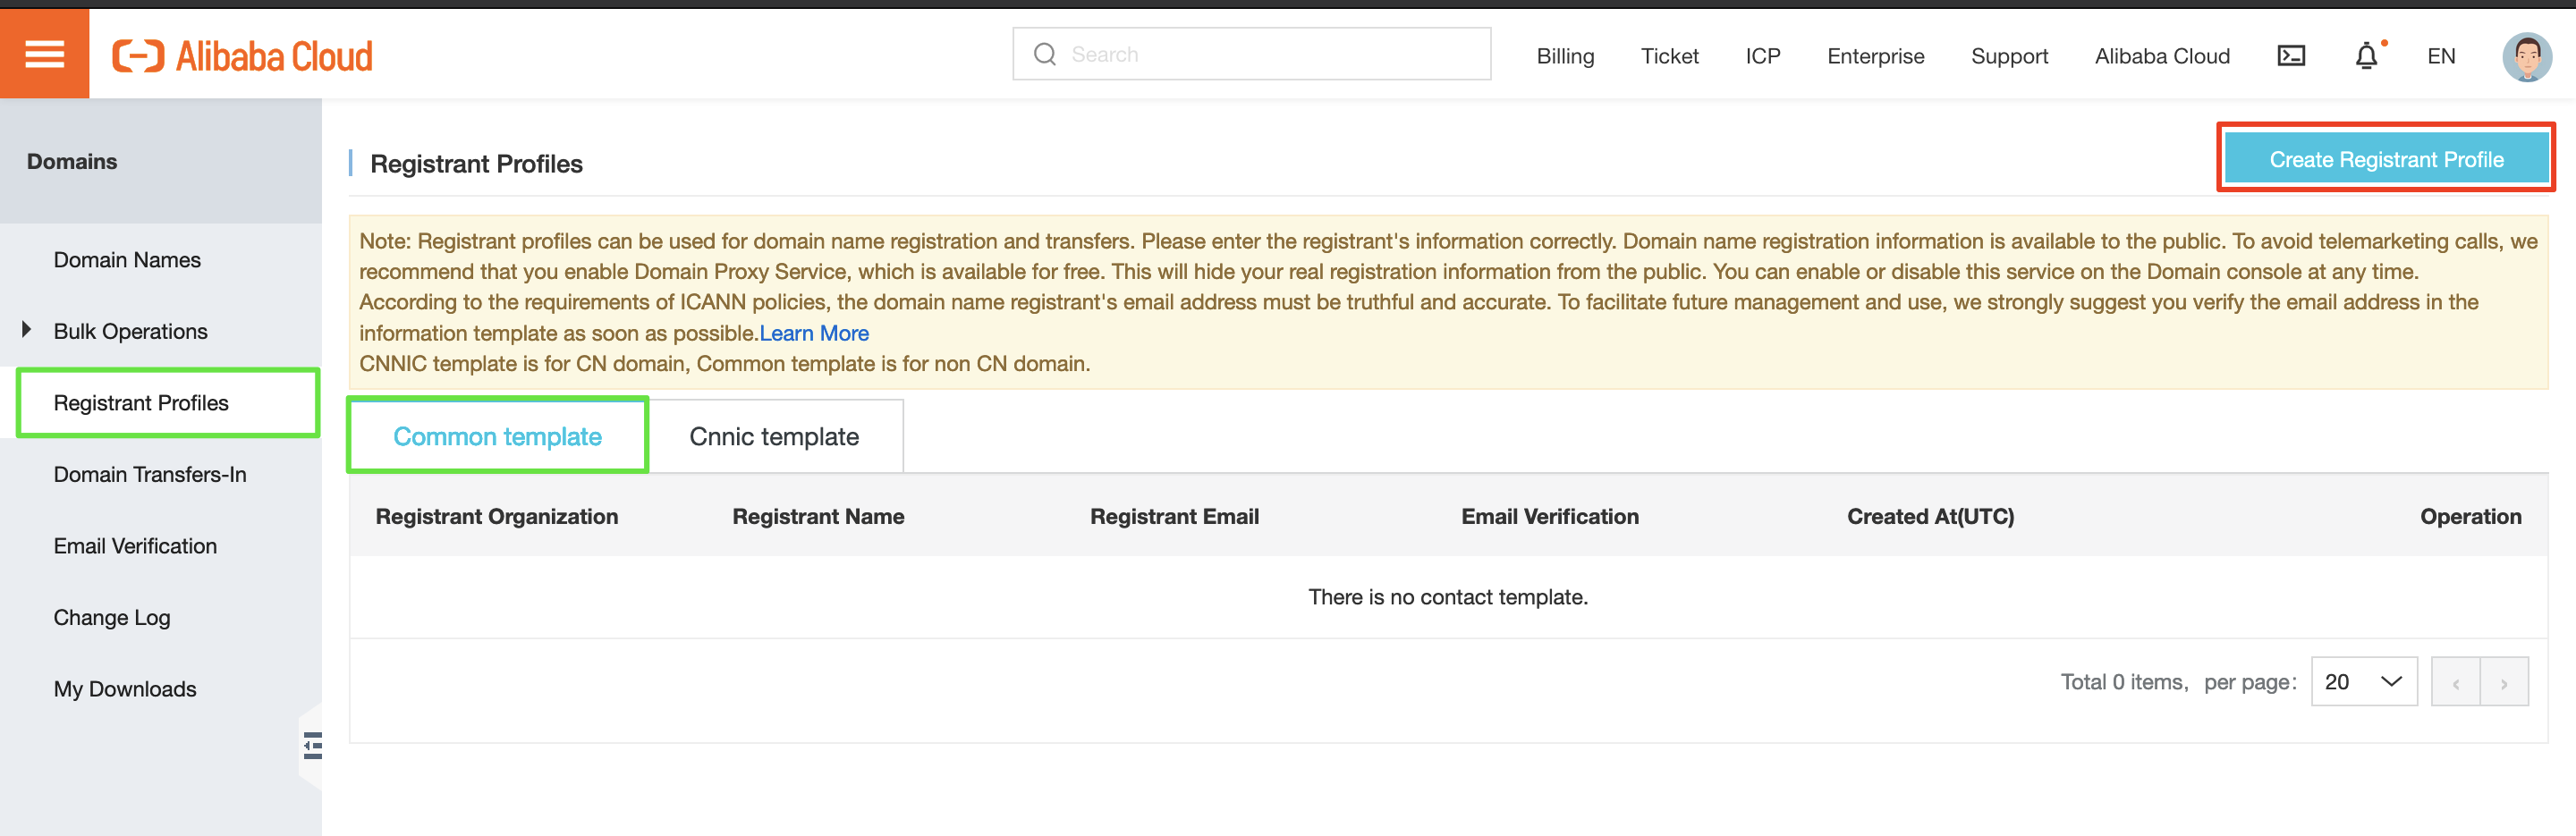Viewport: 2576px width, 836px height.
Task: Collapse the sidebar using the fold icon
Action: [312, 745]
